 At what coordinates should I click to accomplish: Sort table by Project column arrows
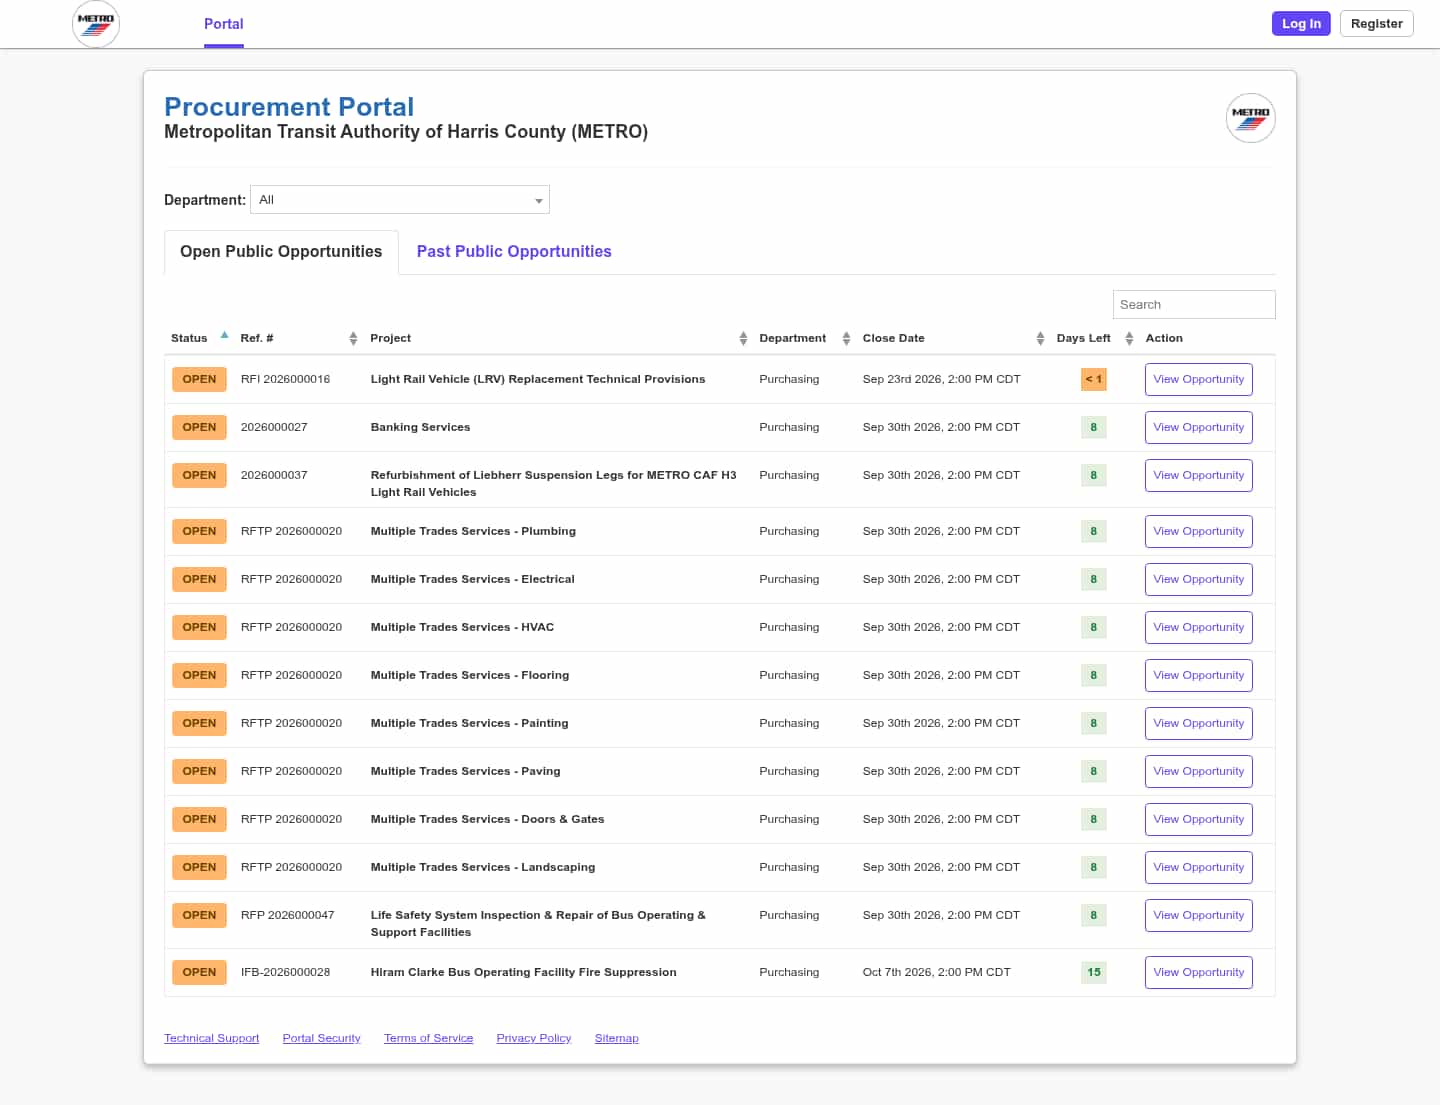click(x=743, y=339)
